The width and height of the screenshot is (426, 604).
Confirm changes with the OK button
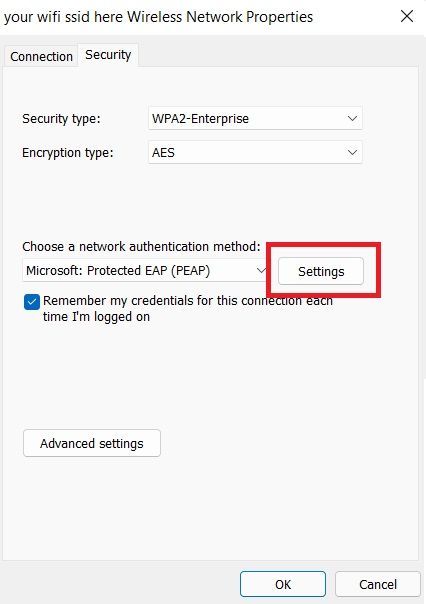point(283,584)
